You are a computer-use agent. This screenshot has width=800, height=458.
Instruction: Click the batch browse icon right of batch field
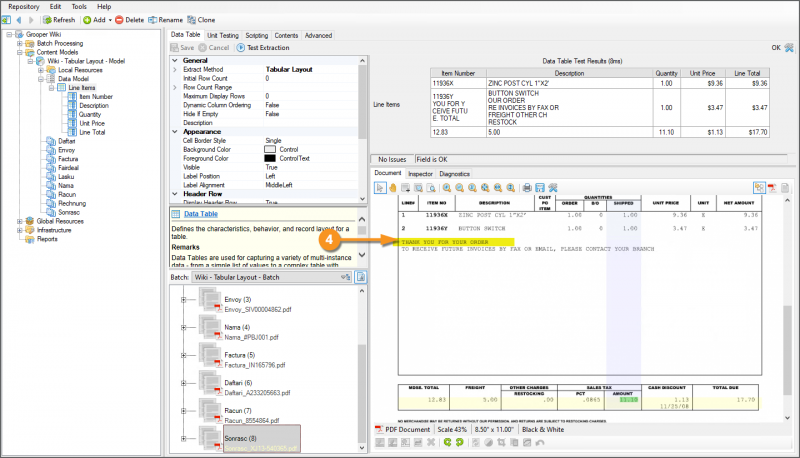tap(361, 277)
